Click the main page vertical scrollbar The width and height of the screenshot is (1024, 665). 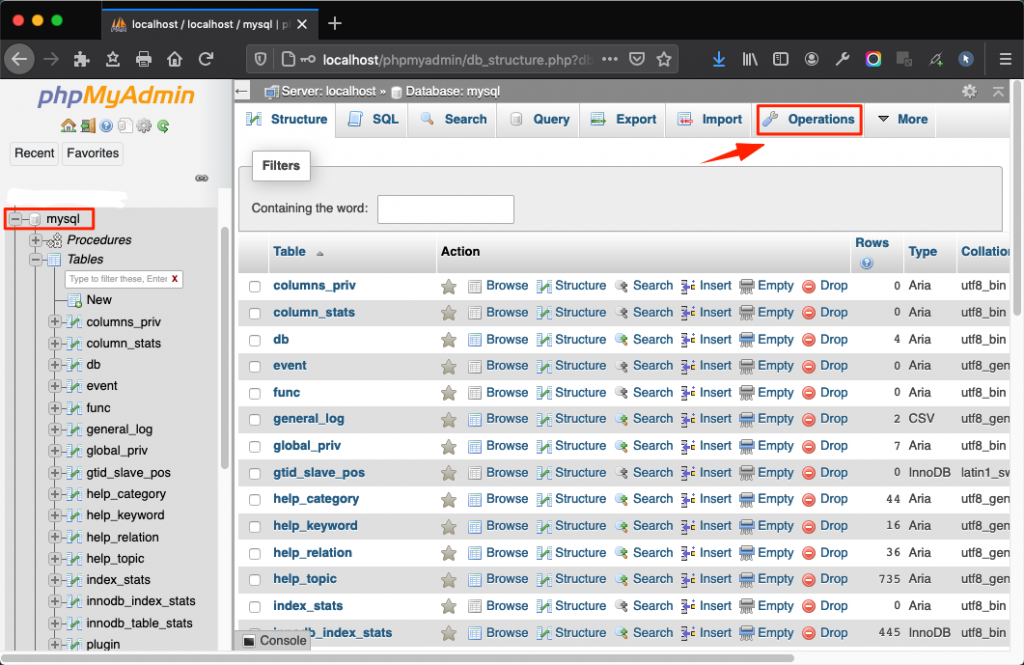pyautogui.click(x=1016, y=196)
